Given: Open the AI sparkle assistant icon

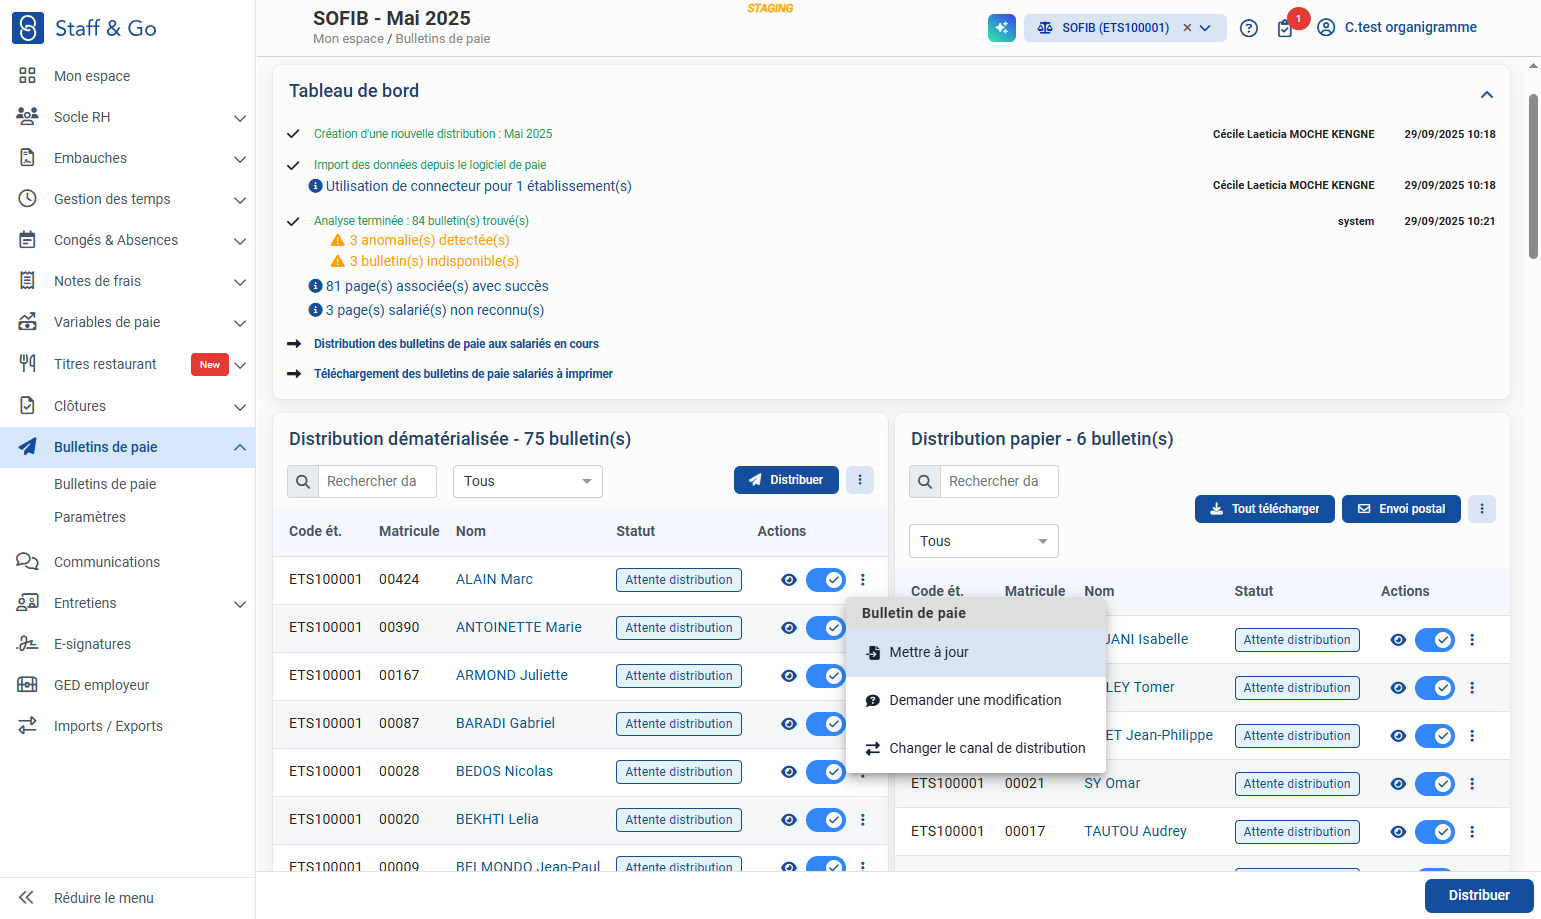Looking at the screenshot, I should (x=1001, y=28).
